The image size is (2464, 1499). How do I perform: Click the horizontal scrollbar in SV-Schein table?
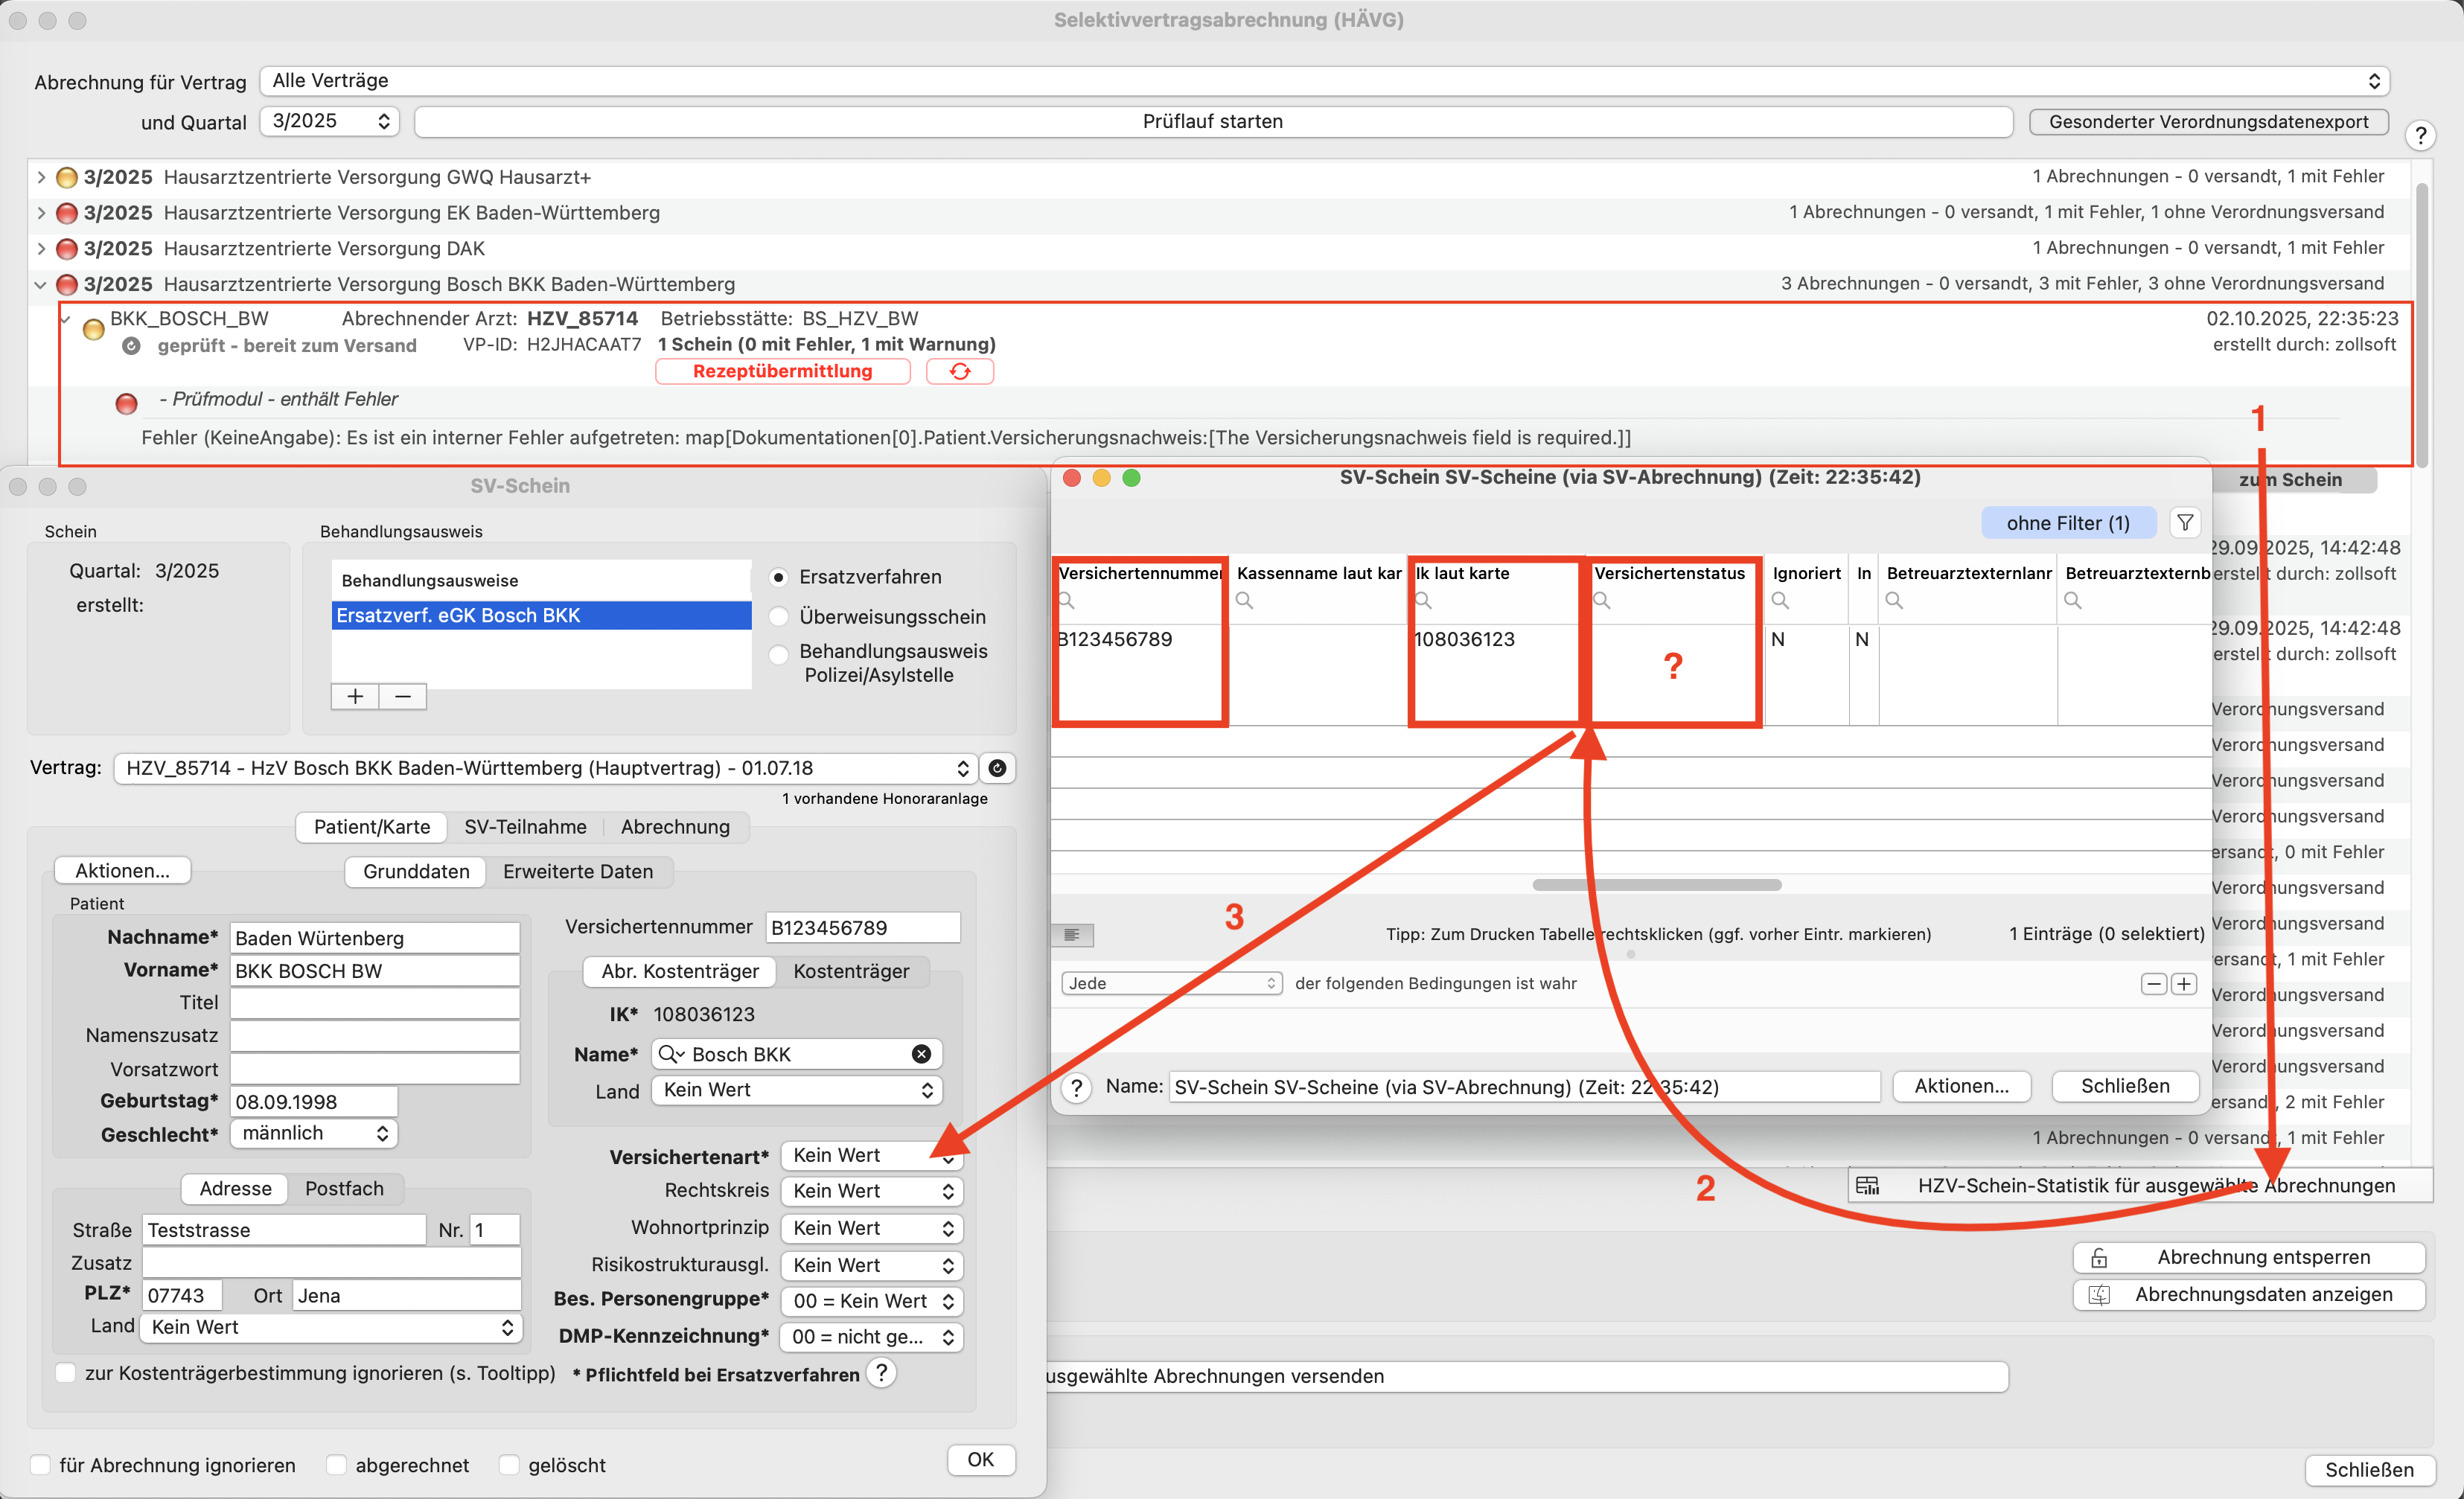[x=1656, y=884]
